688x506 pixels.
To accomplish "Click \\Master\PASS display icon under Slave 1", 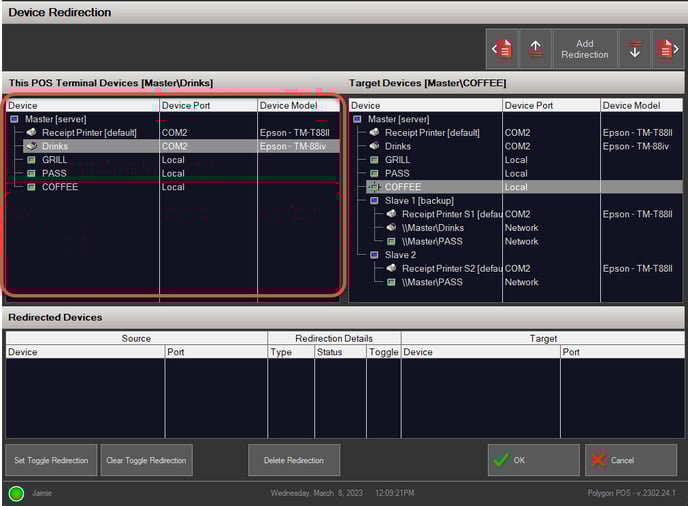I will [x=391, y=241].
